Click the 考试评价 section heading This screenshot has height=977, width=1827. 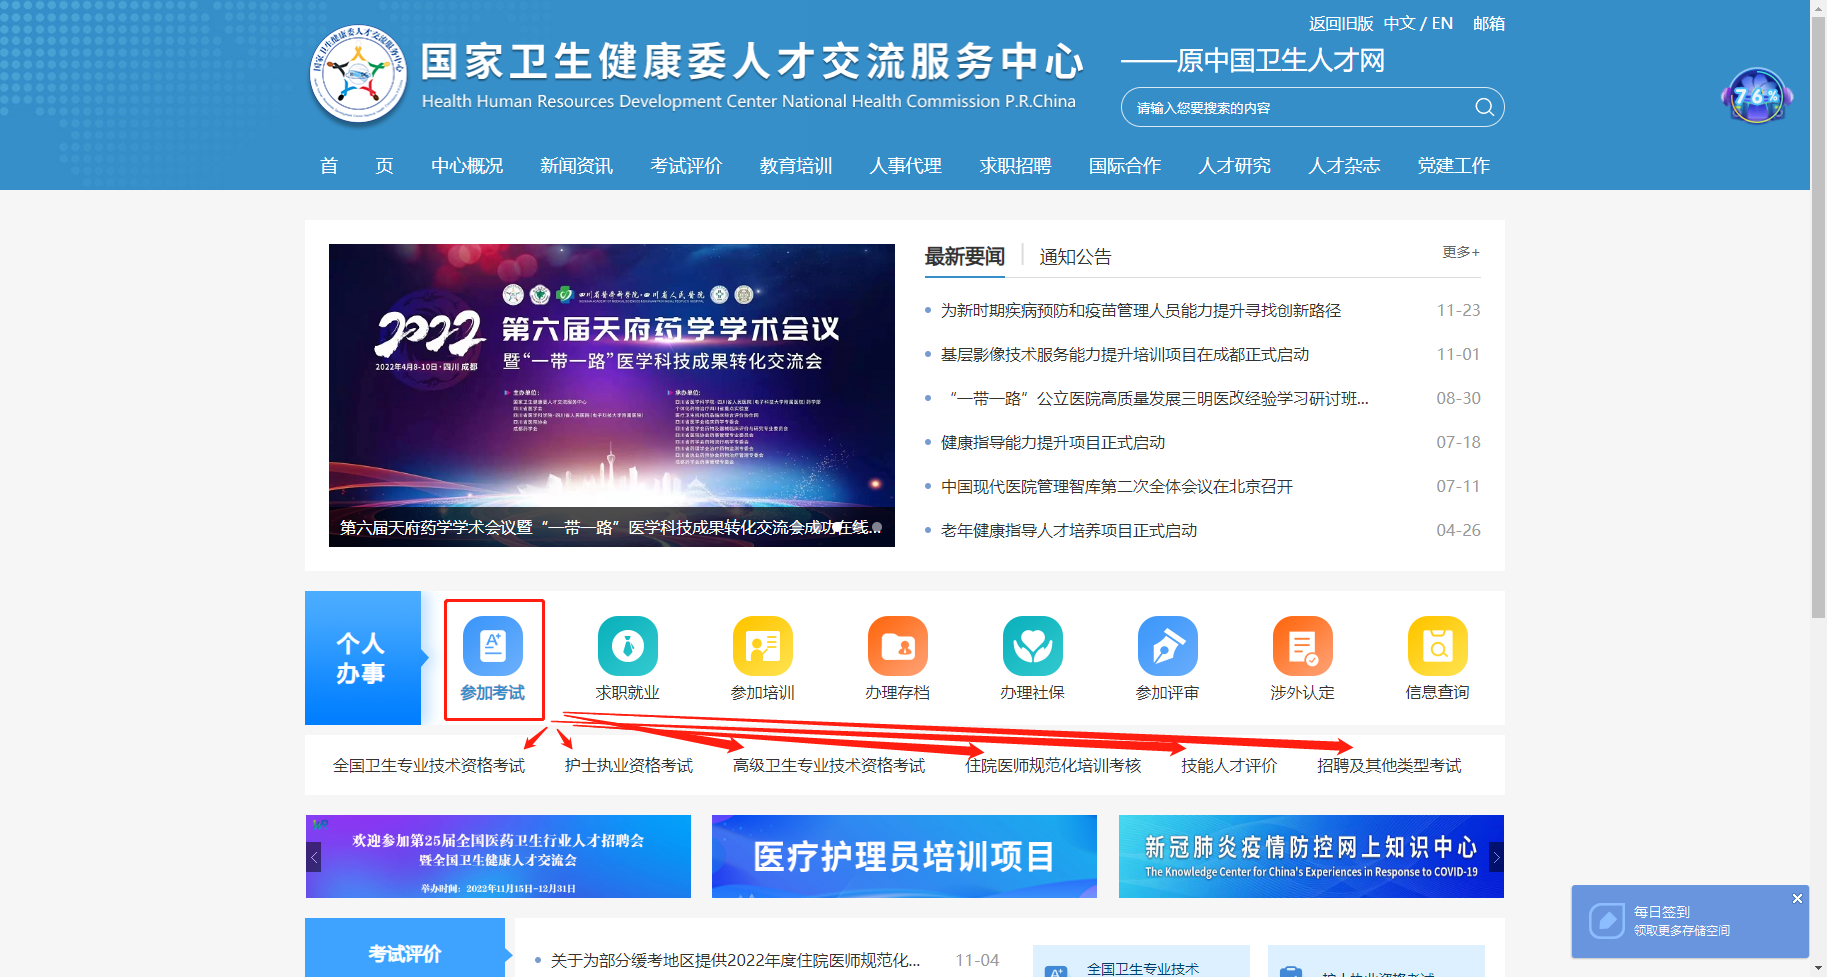[x=405, y=952]
